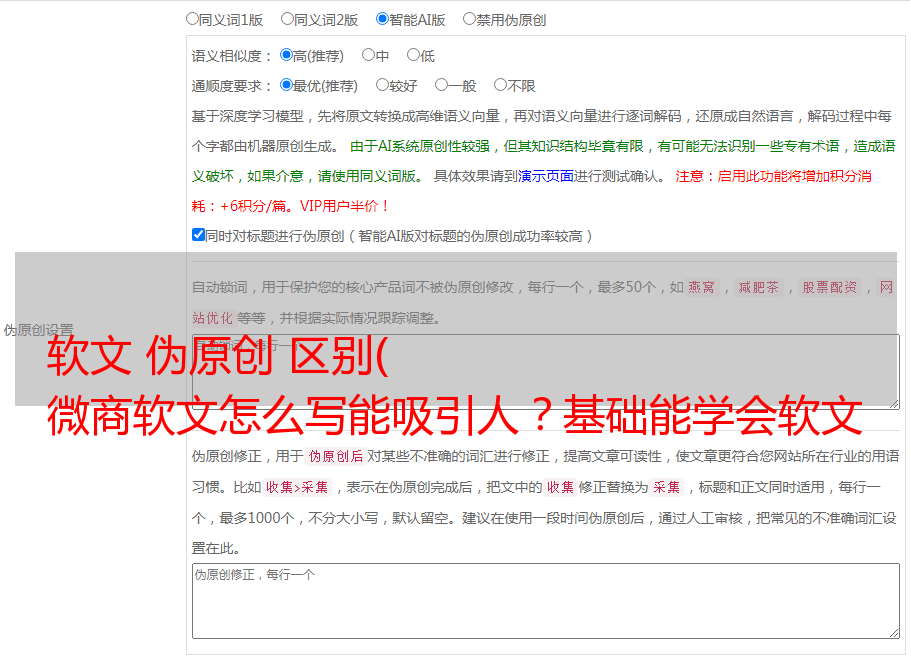
Task: Set 语义相似度 to 高(推荐)
Action: [286, 55]
